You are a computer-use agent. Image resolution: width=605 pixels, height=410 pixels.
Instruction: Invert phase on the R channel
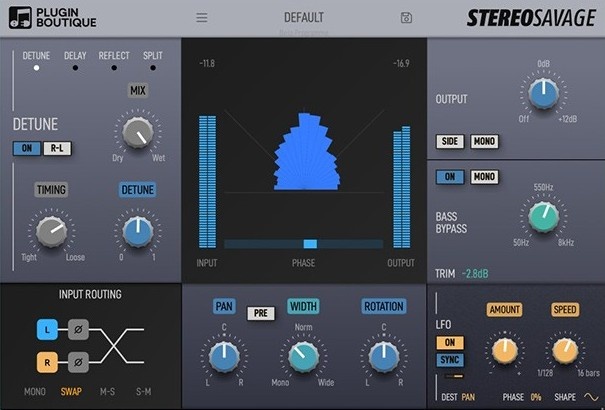pos(78,362)
